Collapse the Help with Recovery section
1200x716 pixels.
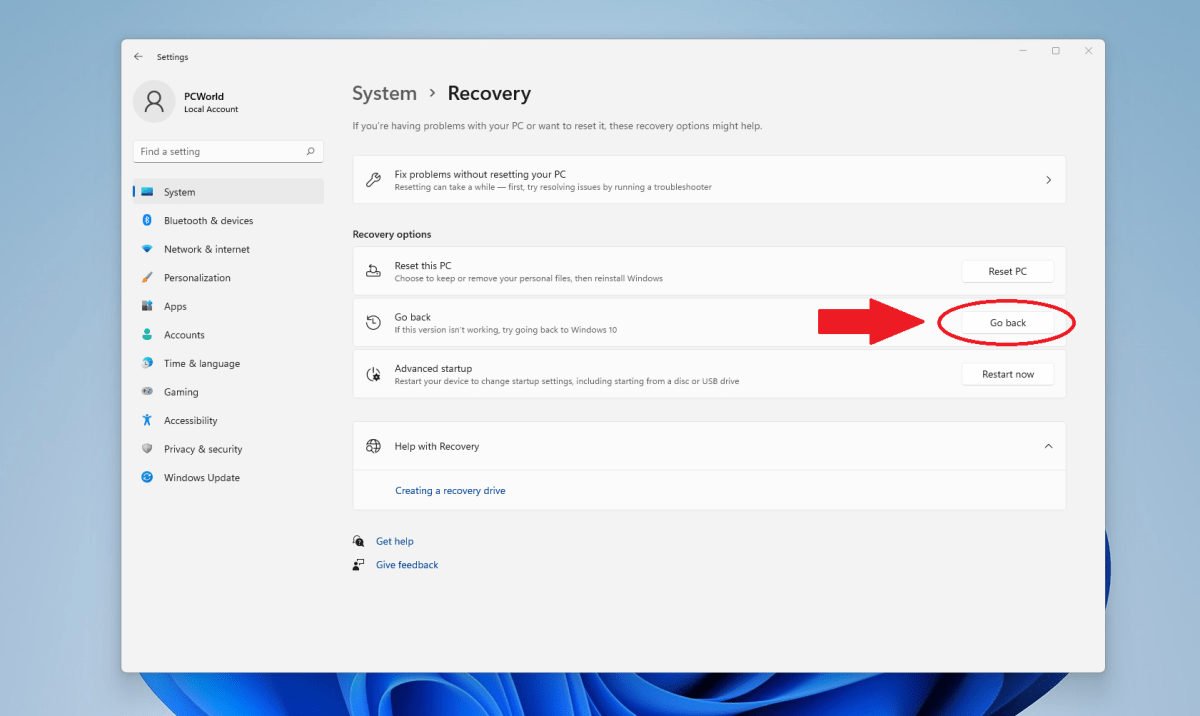[1048, 446]
